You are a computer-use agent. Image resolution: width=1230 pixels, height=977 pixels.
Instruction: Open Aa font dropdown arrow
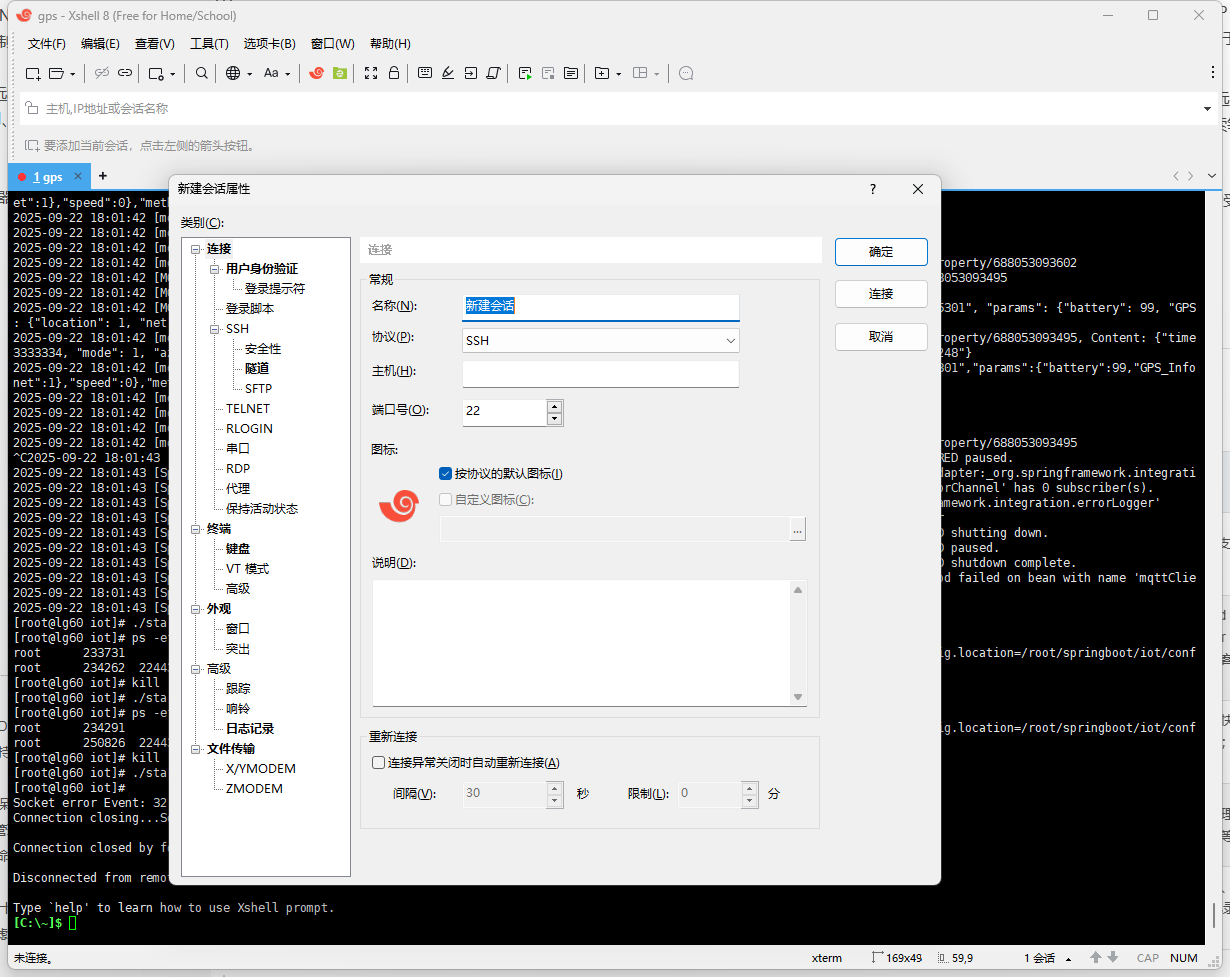(288, 74)
